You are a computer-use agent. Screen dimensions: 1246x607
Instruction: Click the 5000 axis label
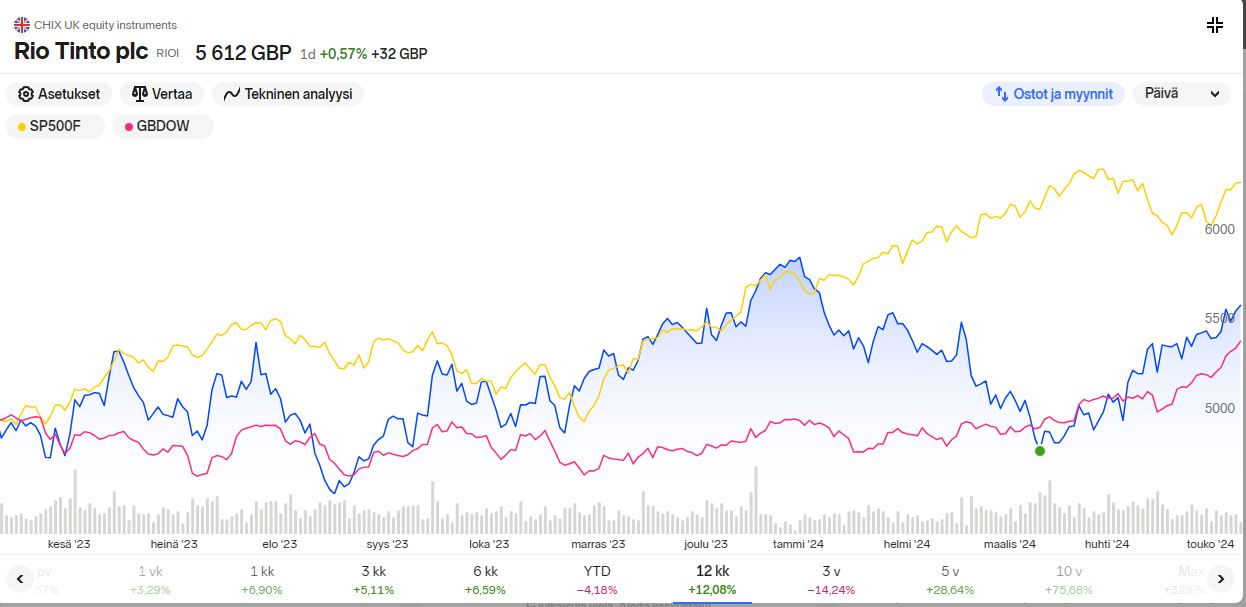(1219, 408)
